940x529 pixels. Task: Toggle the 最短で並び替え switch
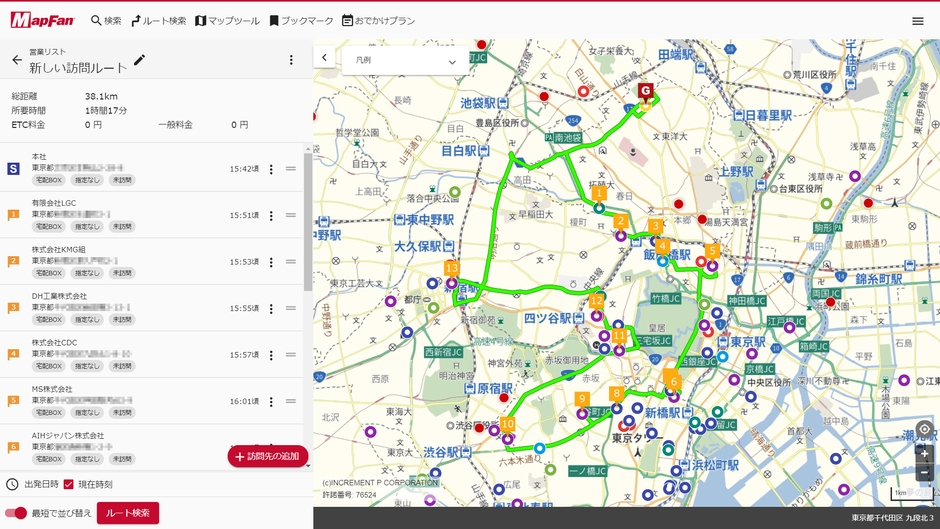click(x=15, y=513)
